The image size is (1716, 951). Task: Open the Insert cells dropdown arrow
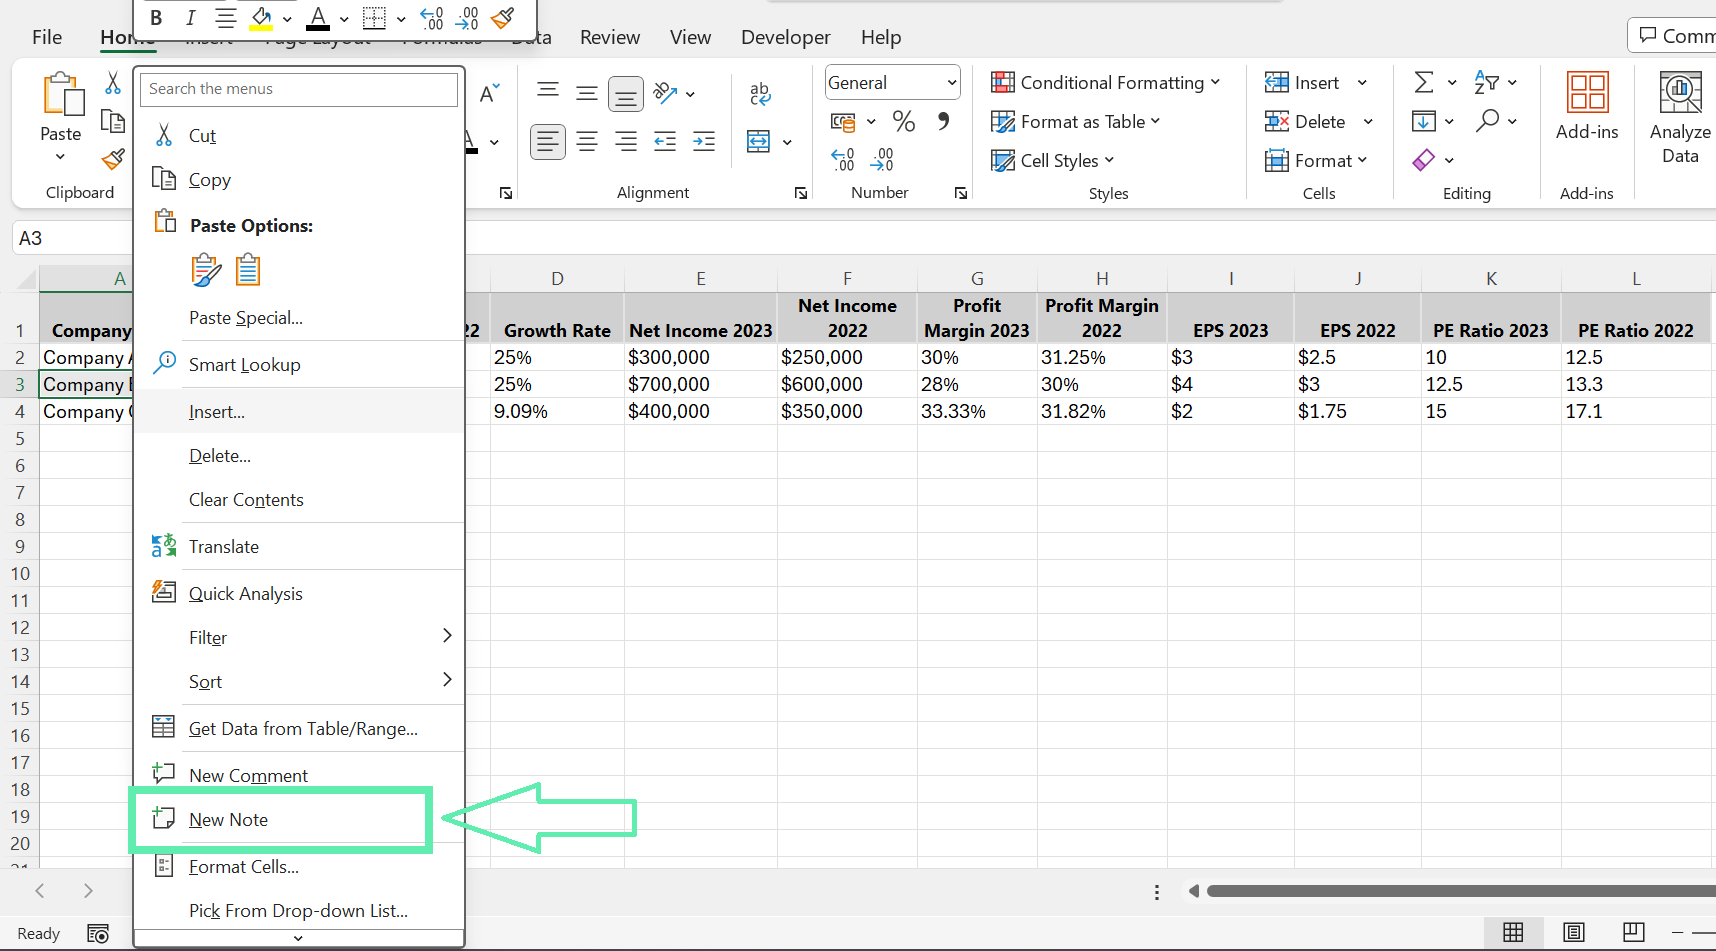click(1362, 83)
